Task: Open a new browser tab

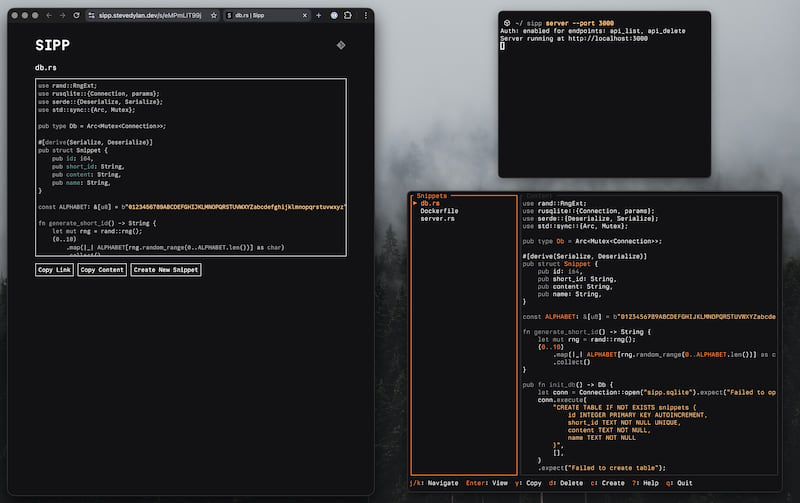Action: 319,16
